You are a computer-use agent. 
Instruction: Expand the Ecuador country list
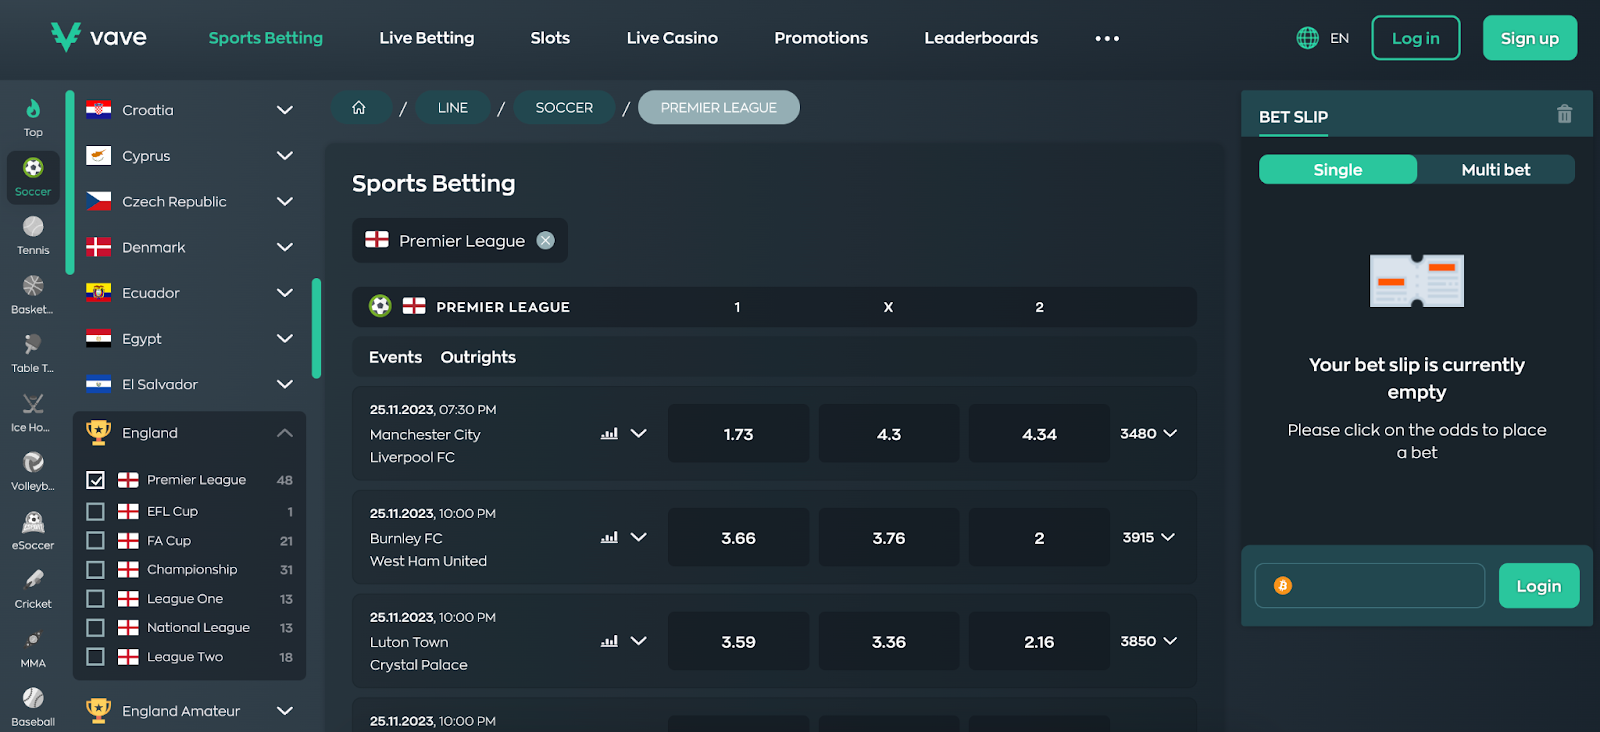285,293
